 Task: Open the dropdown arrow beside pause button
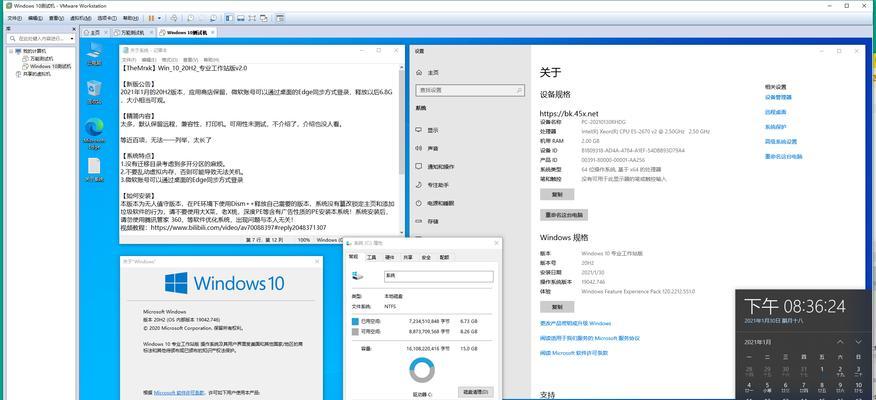[160, 18]
